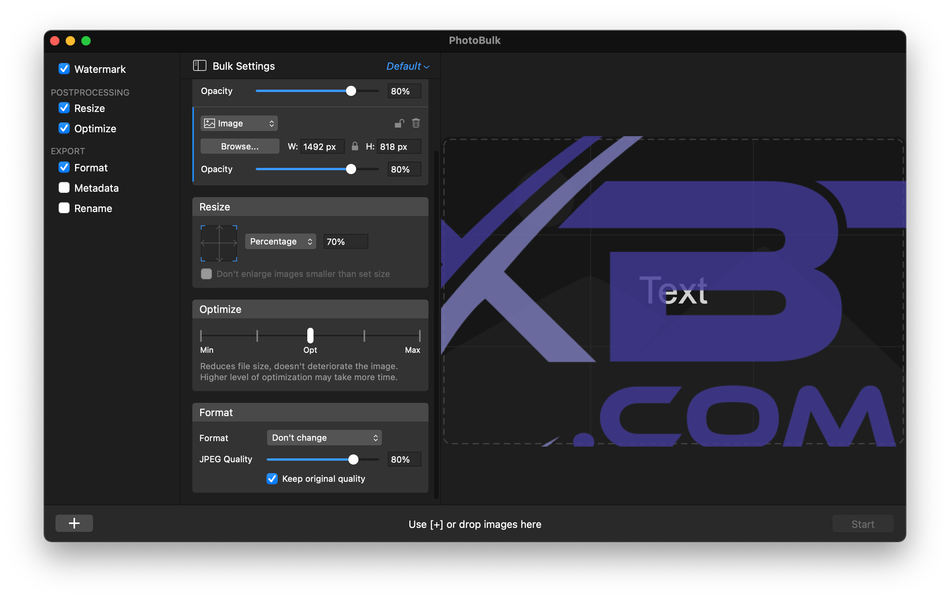Click the resize direction anchor box
The height and width of the screenshot is (600, 950).
[x=219, y=243]
